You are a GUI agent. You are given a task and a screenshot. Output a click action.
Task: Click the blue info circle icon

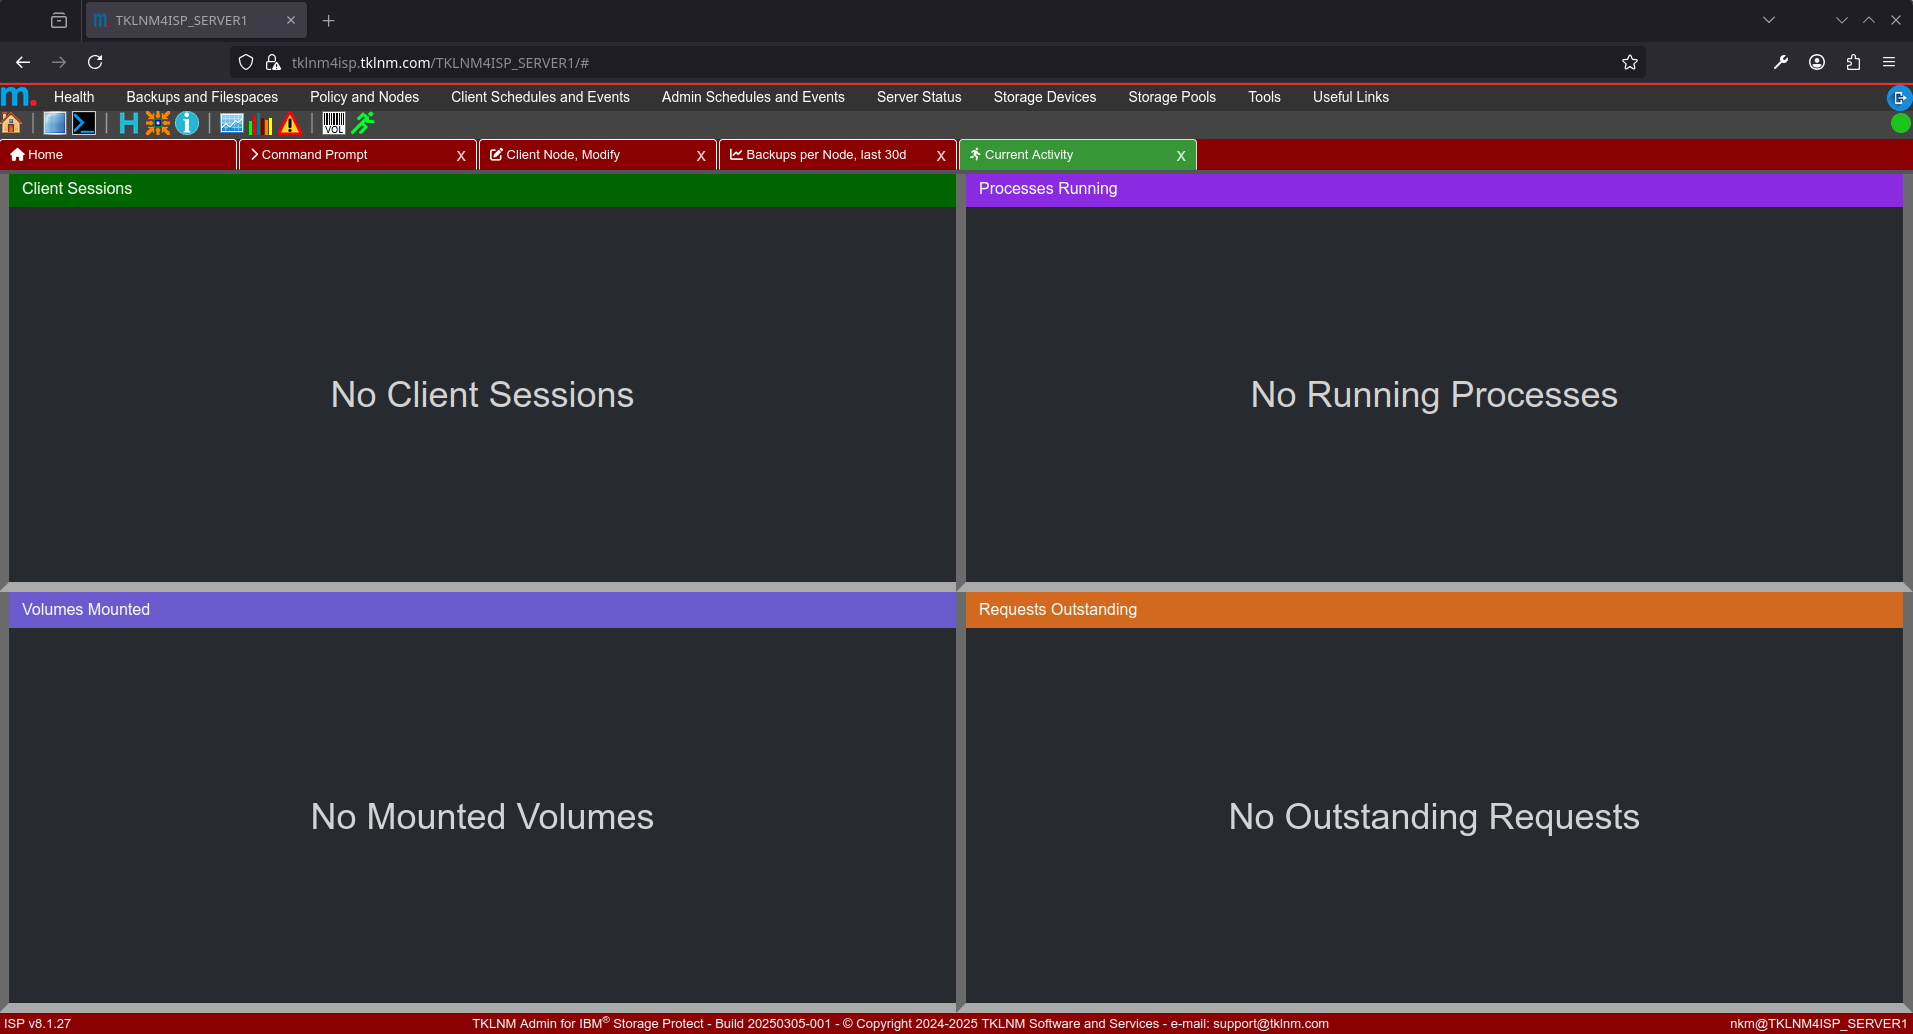point(187,123)
